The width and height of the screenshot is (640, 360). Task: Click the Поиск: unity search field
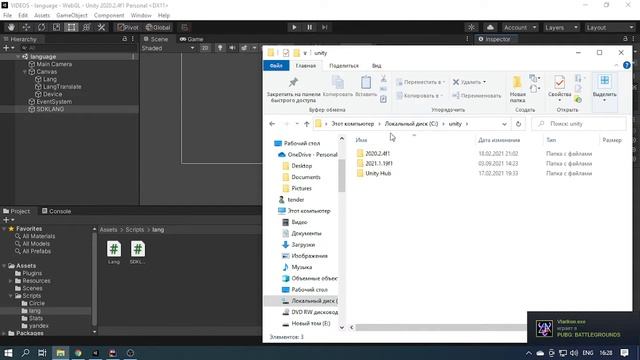point(579,124)
